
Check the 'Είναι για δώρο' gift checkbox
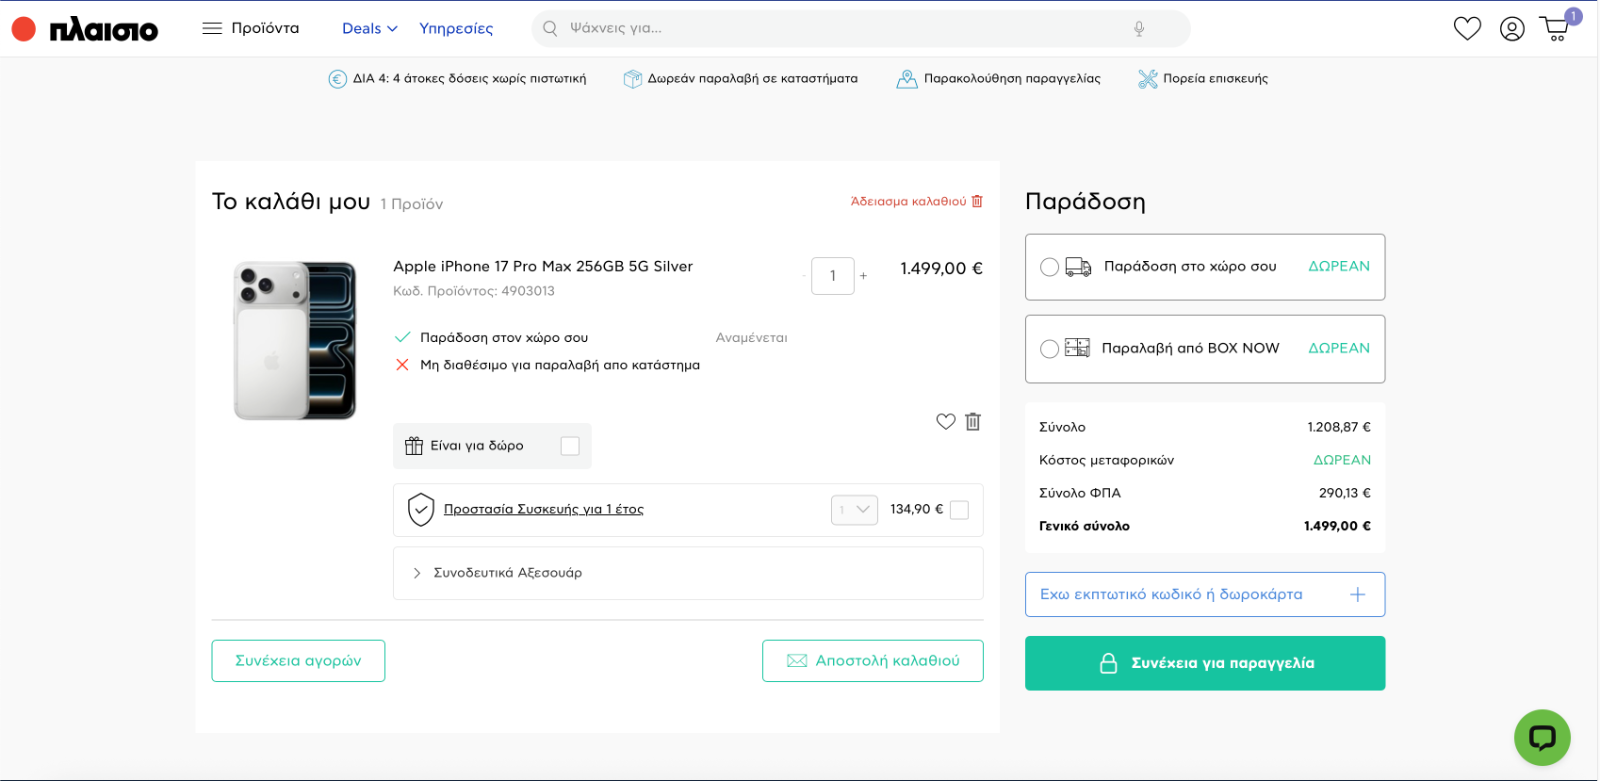click(x=570, y=446)
